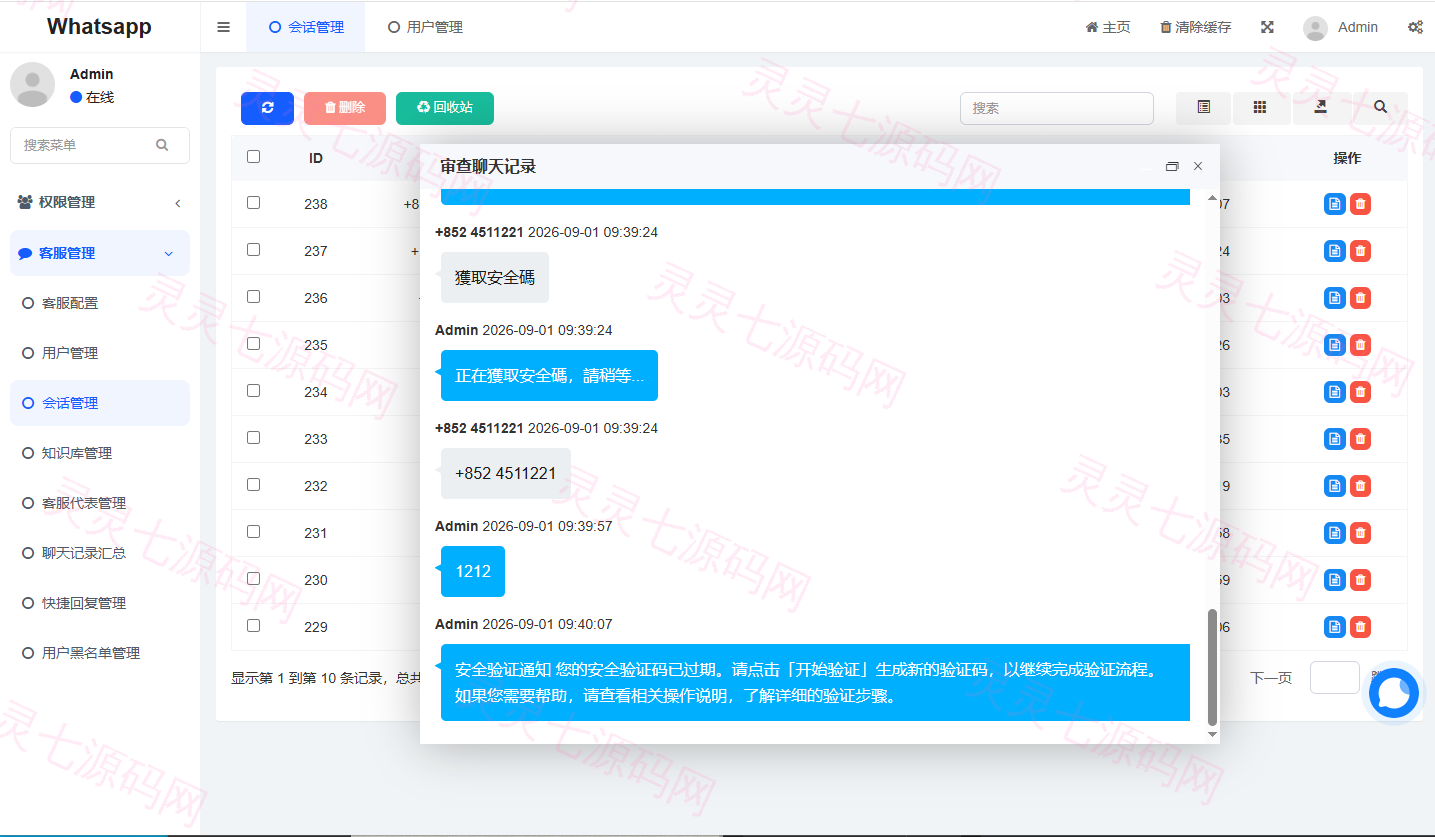1435x837 pixels.
Task: Expand the 权限管理 sidebar group
Action: click(x=100, y=202)
